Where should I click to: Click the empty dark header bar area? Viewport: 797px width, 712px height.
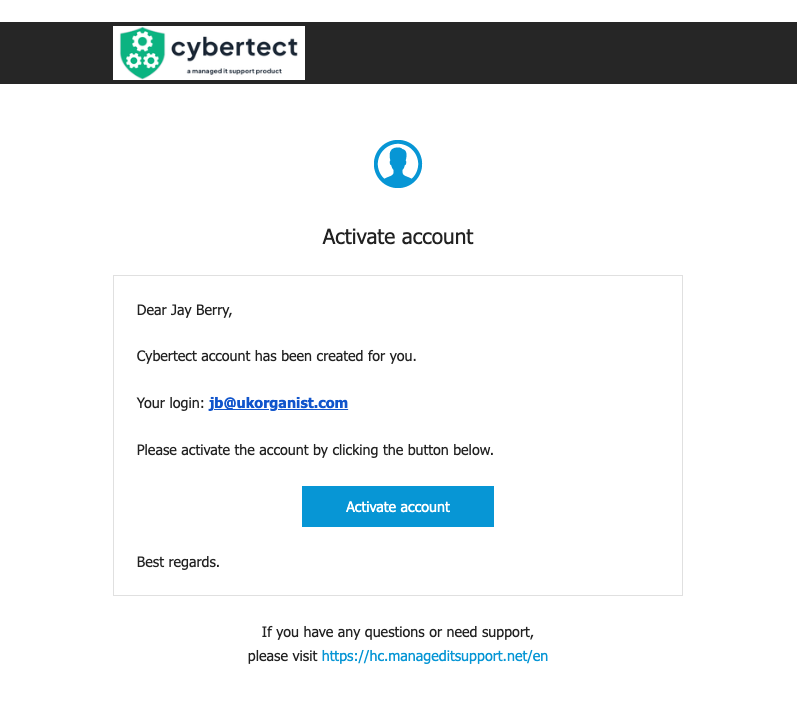(x=550, y=53)
